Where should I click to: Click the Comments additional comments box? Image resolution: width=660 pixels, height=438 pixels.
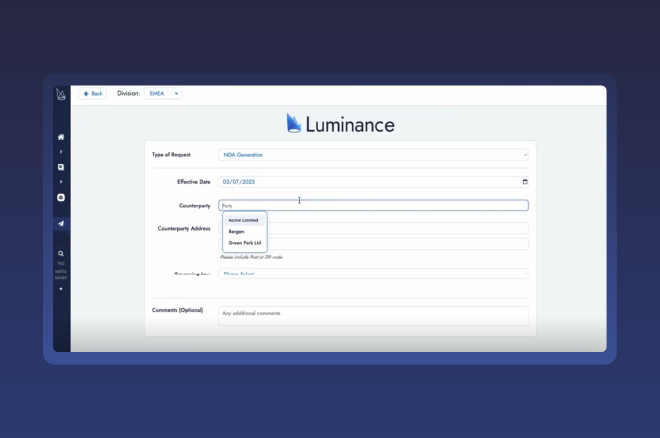point(373,316)
